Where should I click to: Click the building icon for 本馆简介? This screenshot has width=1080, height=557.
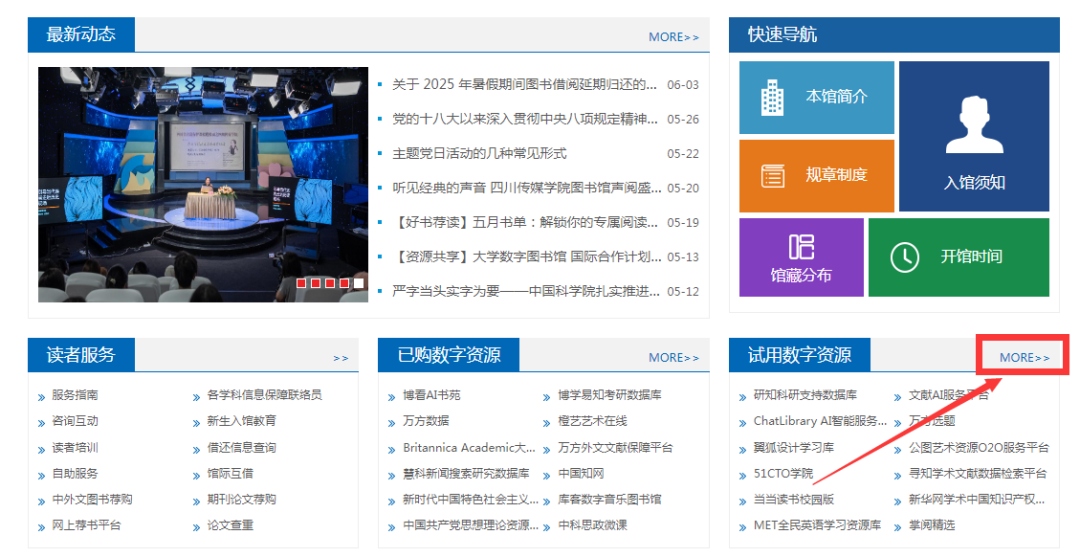click(772, 97)
